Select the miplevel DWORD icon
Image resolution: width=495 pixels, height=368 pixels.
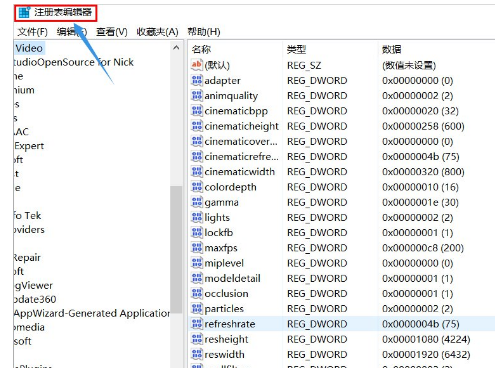pos(197,263)
